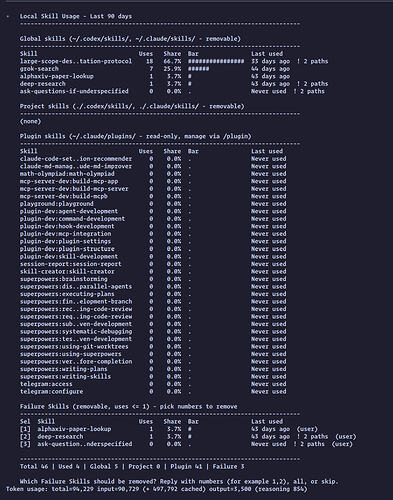
Task: Select plugin-dev:plugin-settings row
Action: (153, 241)
